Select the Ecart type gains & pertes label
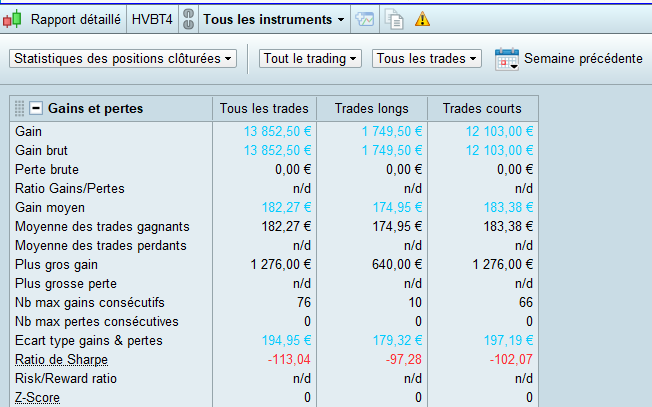 click(89, 341)
